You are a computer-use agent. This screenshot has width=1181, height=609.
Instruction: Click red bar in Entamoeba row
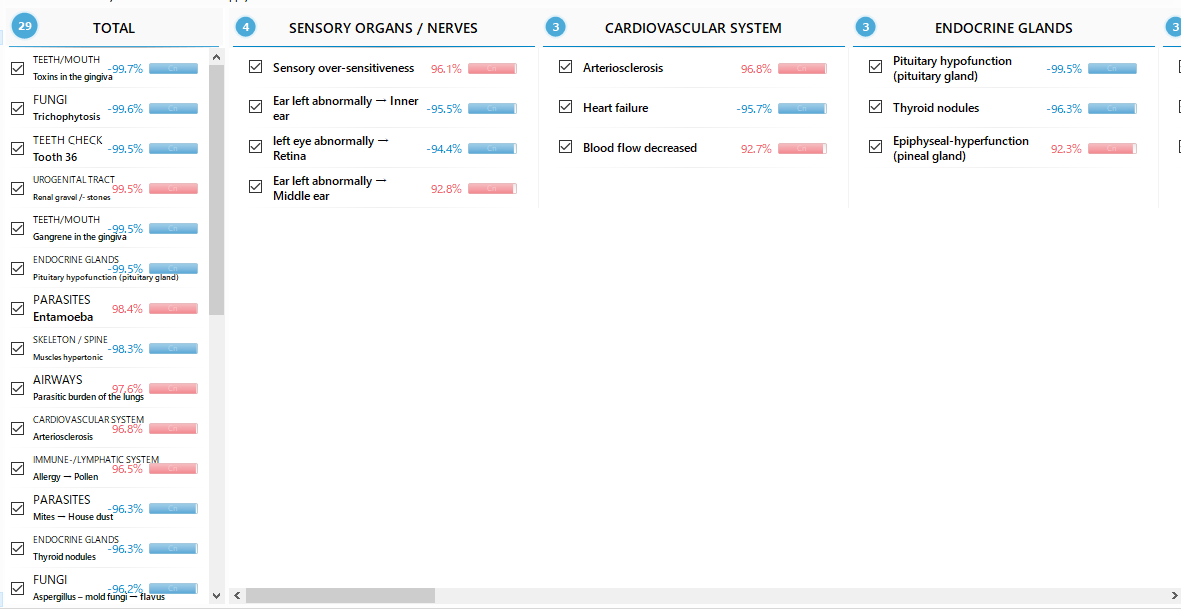point(173,309)
